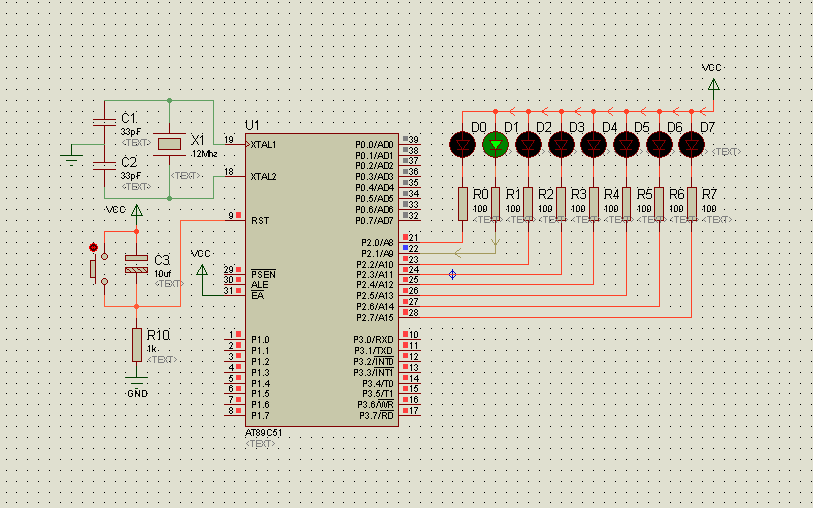The height and width of the screenshot is (508, 813).
Task: Click the reset push button switch
Action: pyautogui.click(x=99, y=269)
